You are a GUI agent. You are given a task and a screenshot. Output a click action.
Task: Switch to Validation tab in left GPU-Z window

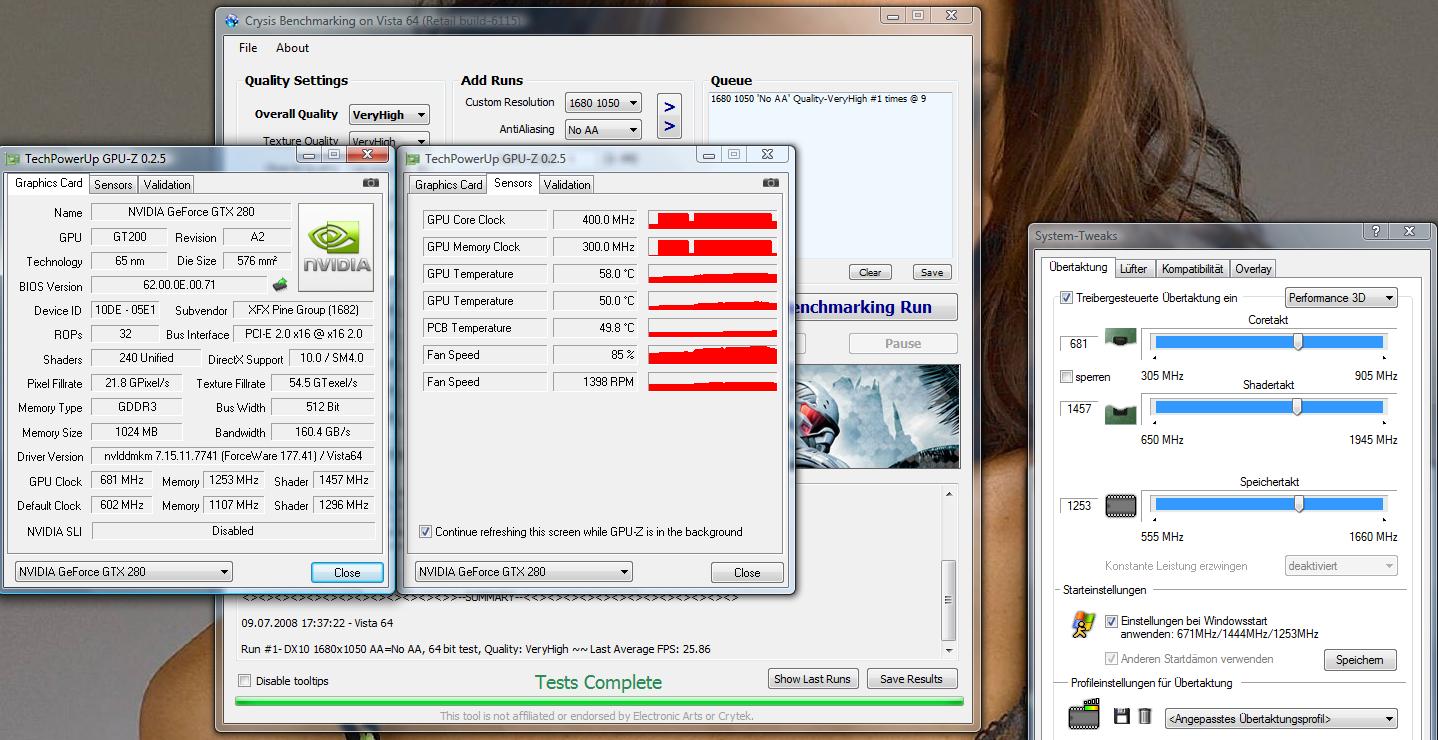(166, 184)
